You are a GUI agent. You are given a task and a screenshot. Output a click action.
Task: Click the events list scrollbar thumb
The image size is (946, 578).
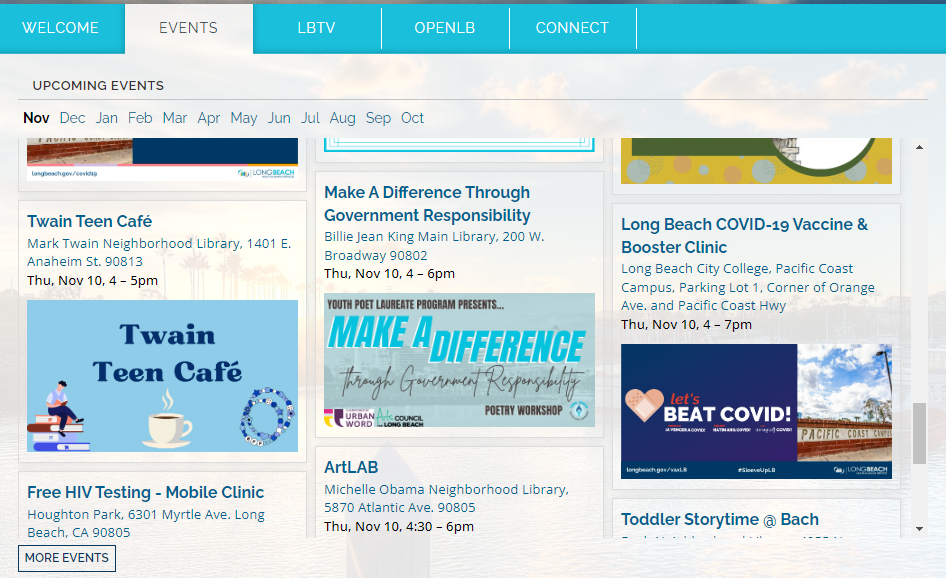point(919,433)
